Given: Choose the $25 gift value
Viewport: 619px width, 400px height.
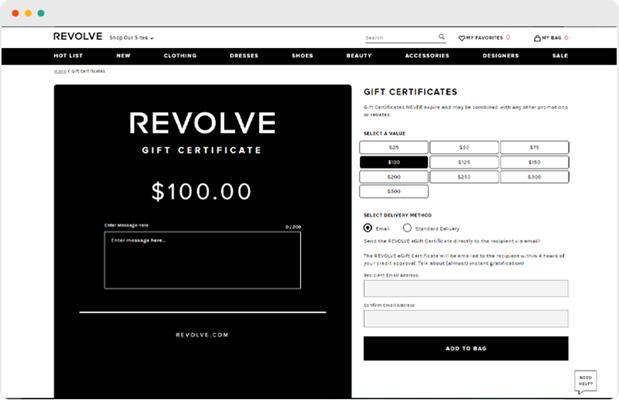Looking at the screenshot, I should click(x=394, y=147).
